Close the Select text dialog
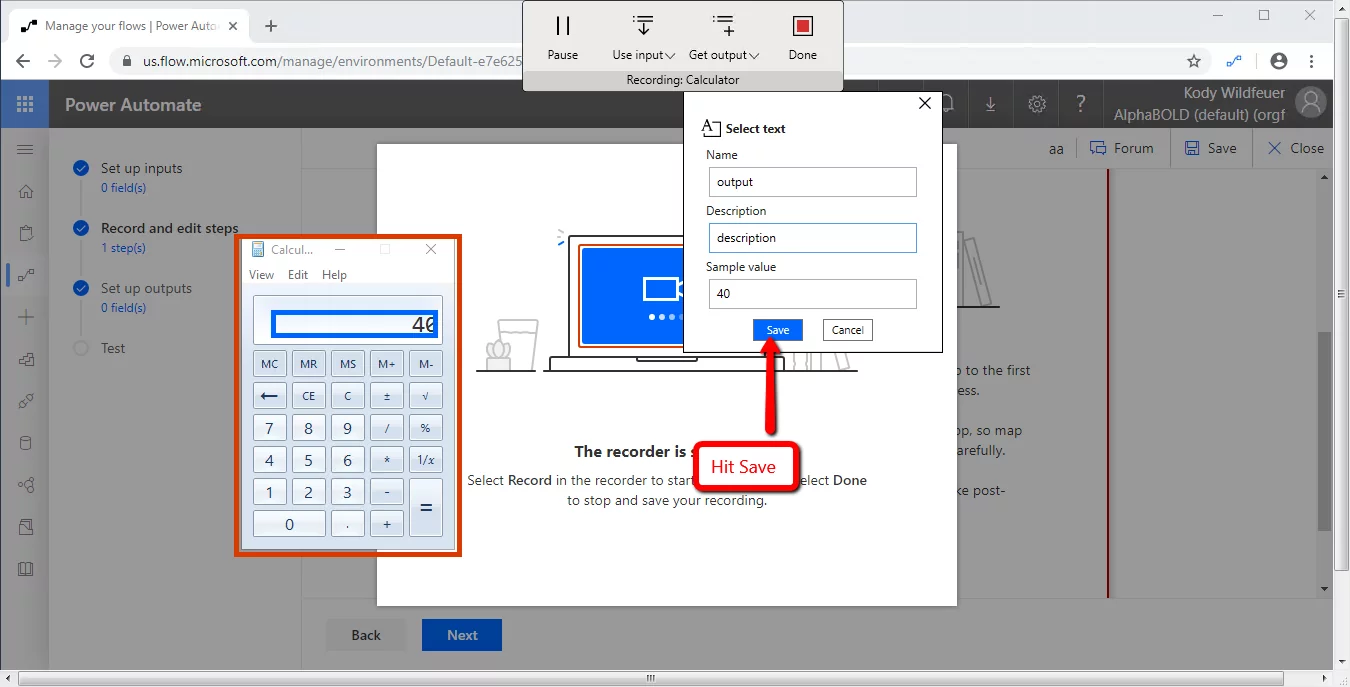The height and width of the screenshot is (687, 1350). (x=925, y=103)
